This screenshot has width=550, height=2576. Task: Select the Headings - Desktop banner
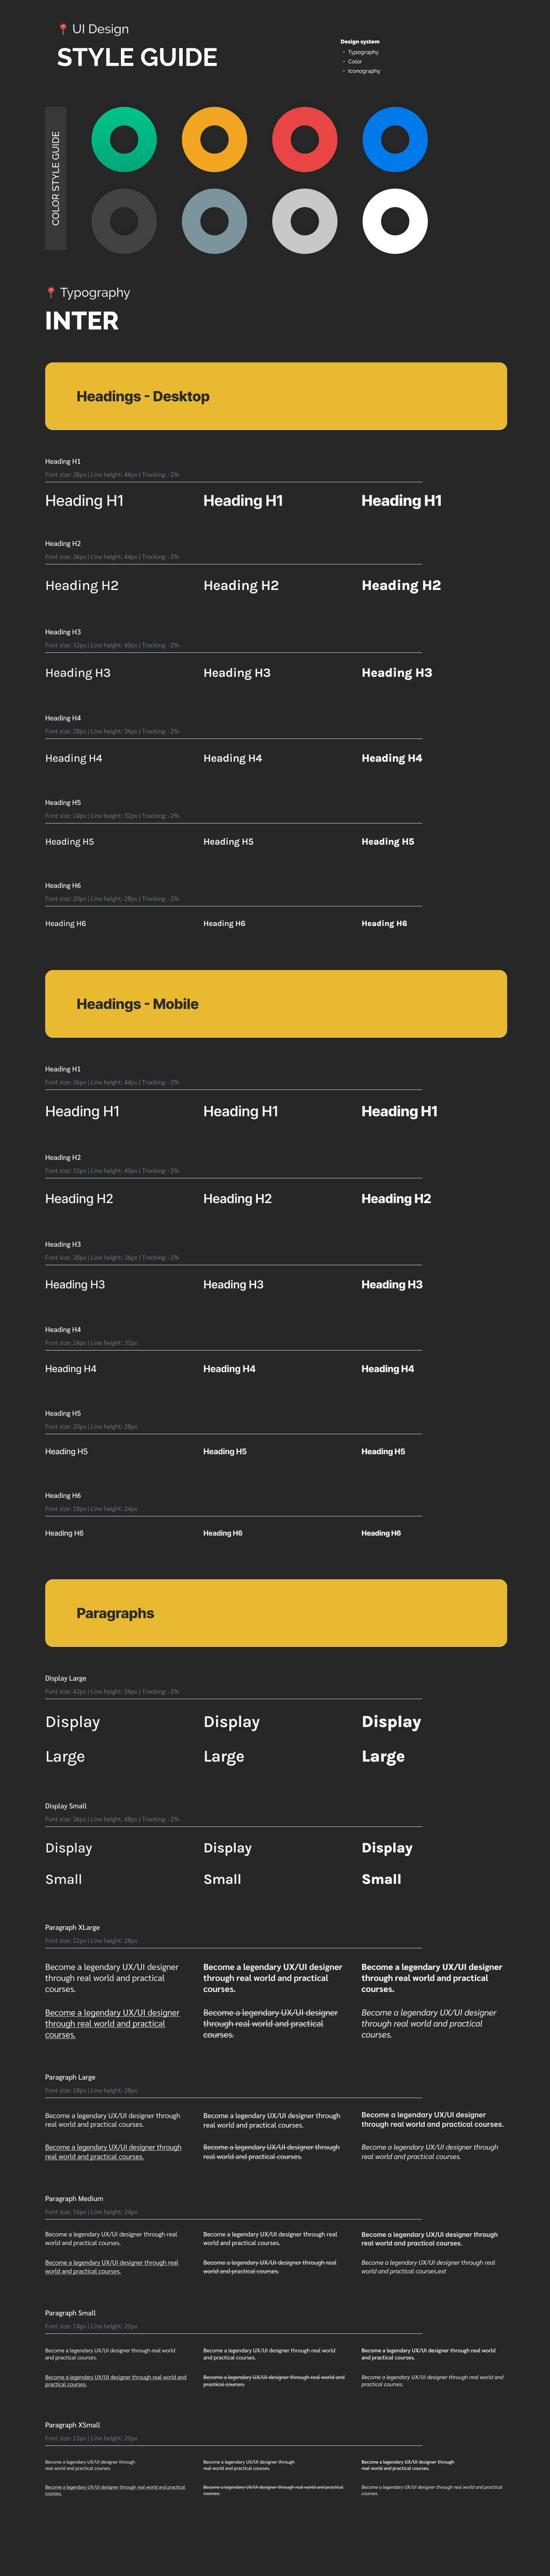point(276,396)
